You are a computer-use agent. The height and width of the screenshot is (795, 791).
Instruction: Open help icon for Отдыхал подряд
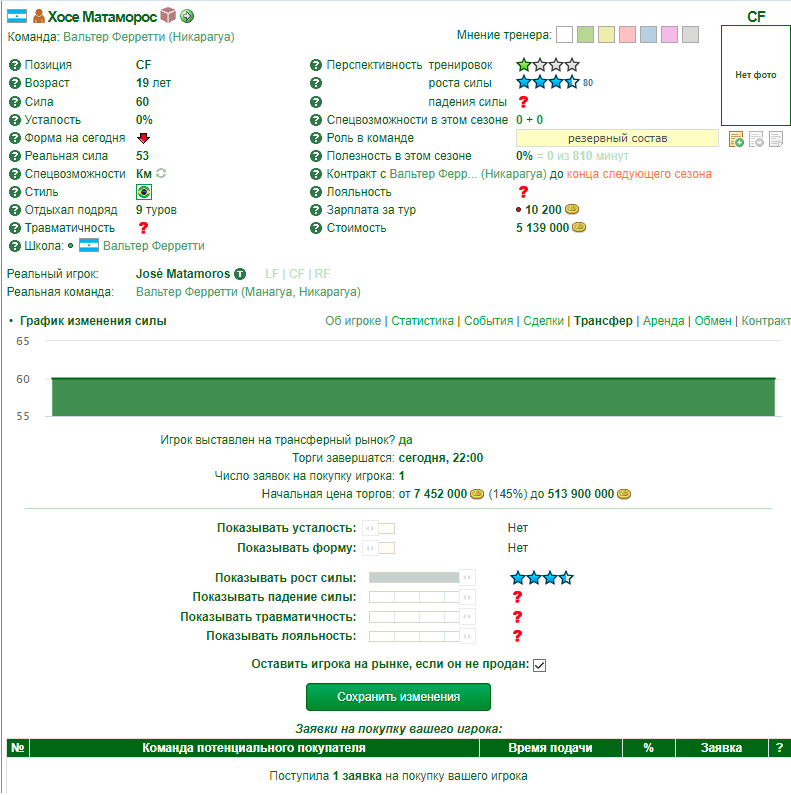15,210
